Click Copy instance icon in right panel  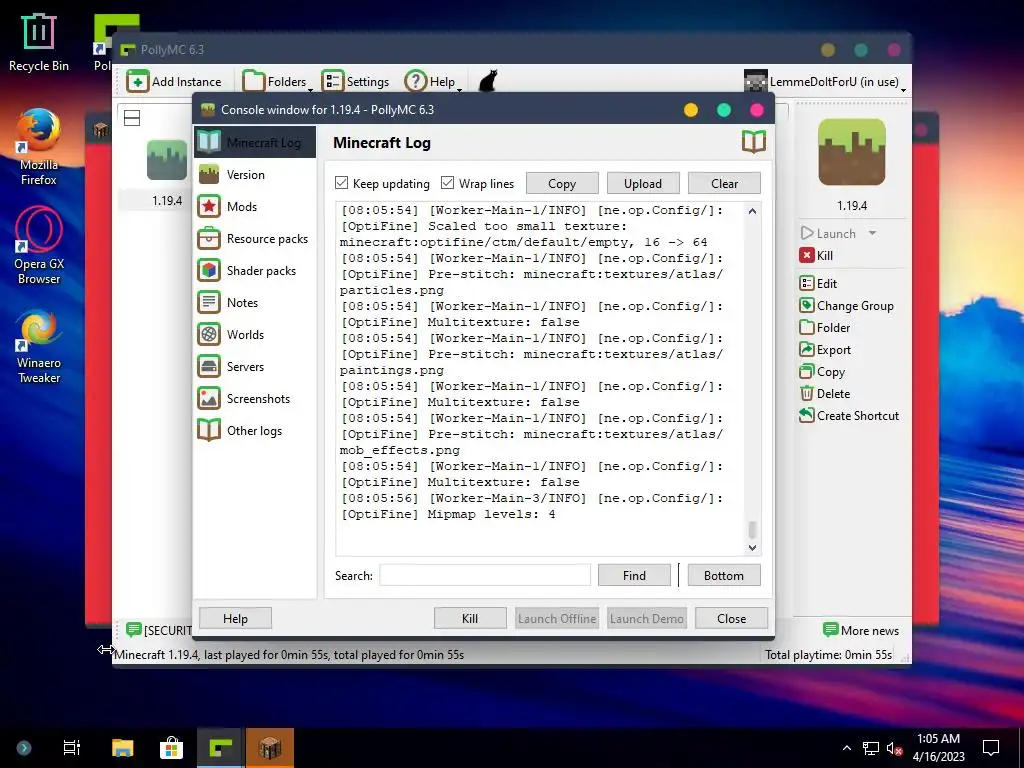[x=807, y=372]
